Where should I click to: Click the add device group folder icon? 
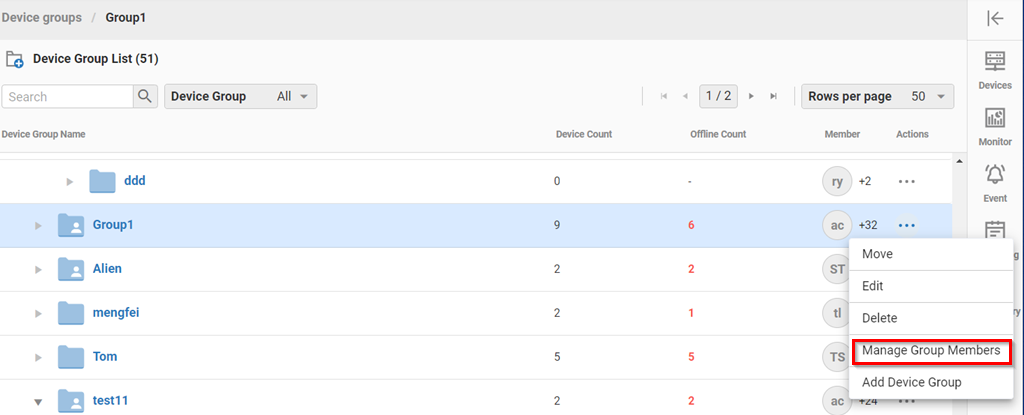coord(15,59)
